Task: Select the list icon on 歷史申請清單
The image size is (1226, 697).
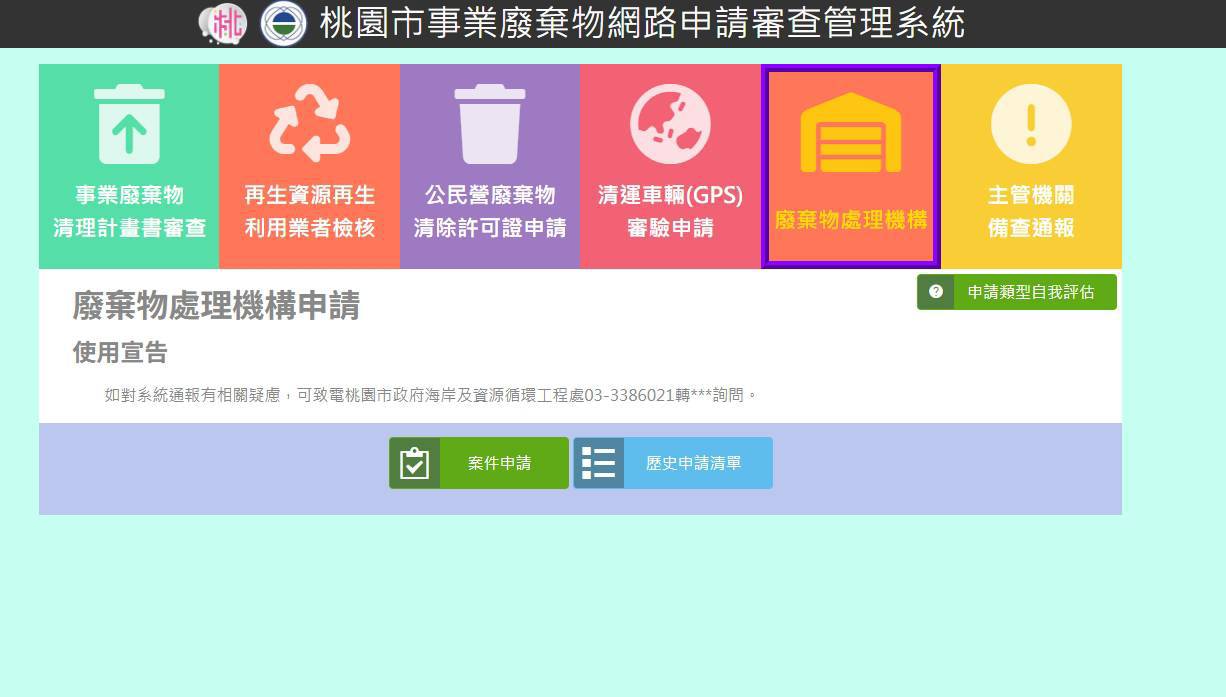Action: point(598,462)
